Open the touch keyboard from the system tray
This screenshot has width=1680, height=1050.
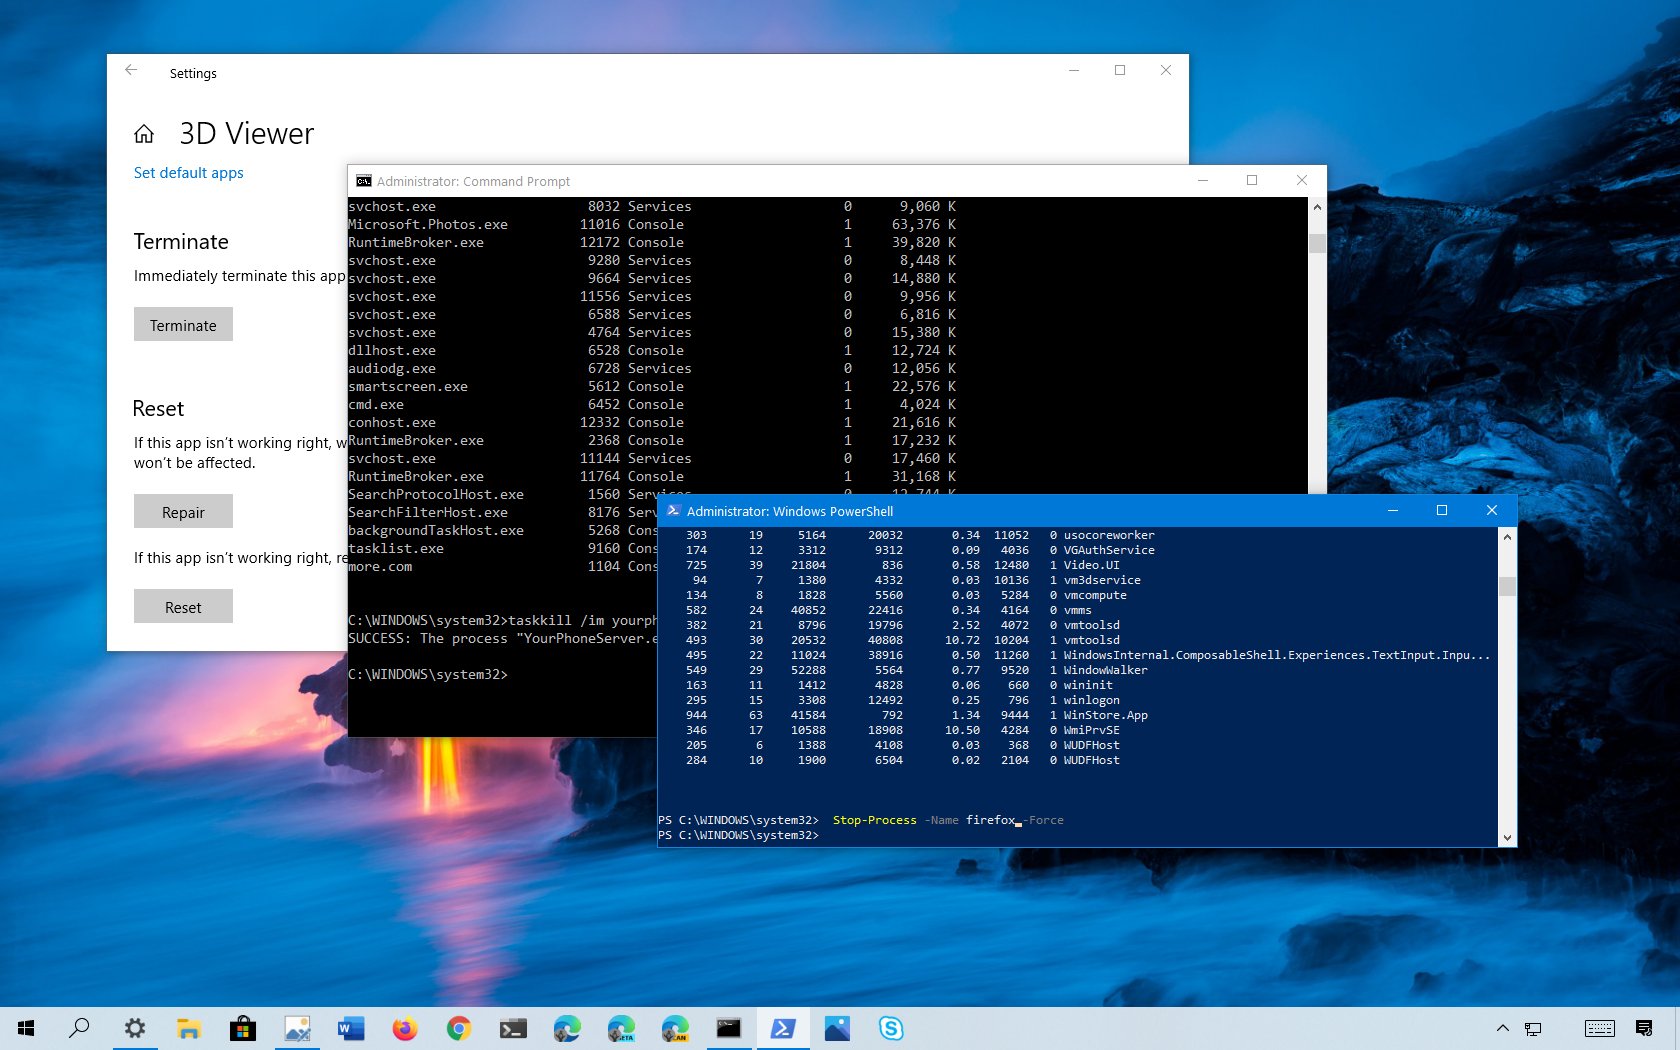coord(1600,1029)
